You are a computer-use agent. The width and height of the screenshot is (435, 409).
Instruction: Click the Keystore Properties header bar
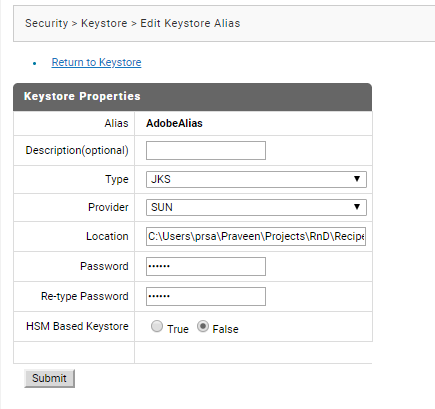tap(192, 97)
